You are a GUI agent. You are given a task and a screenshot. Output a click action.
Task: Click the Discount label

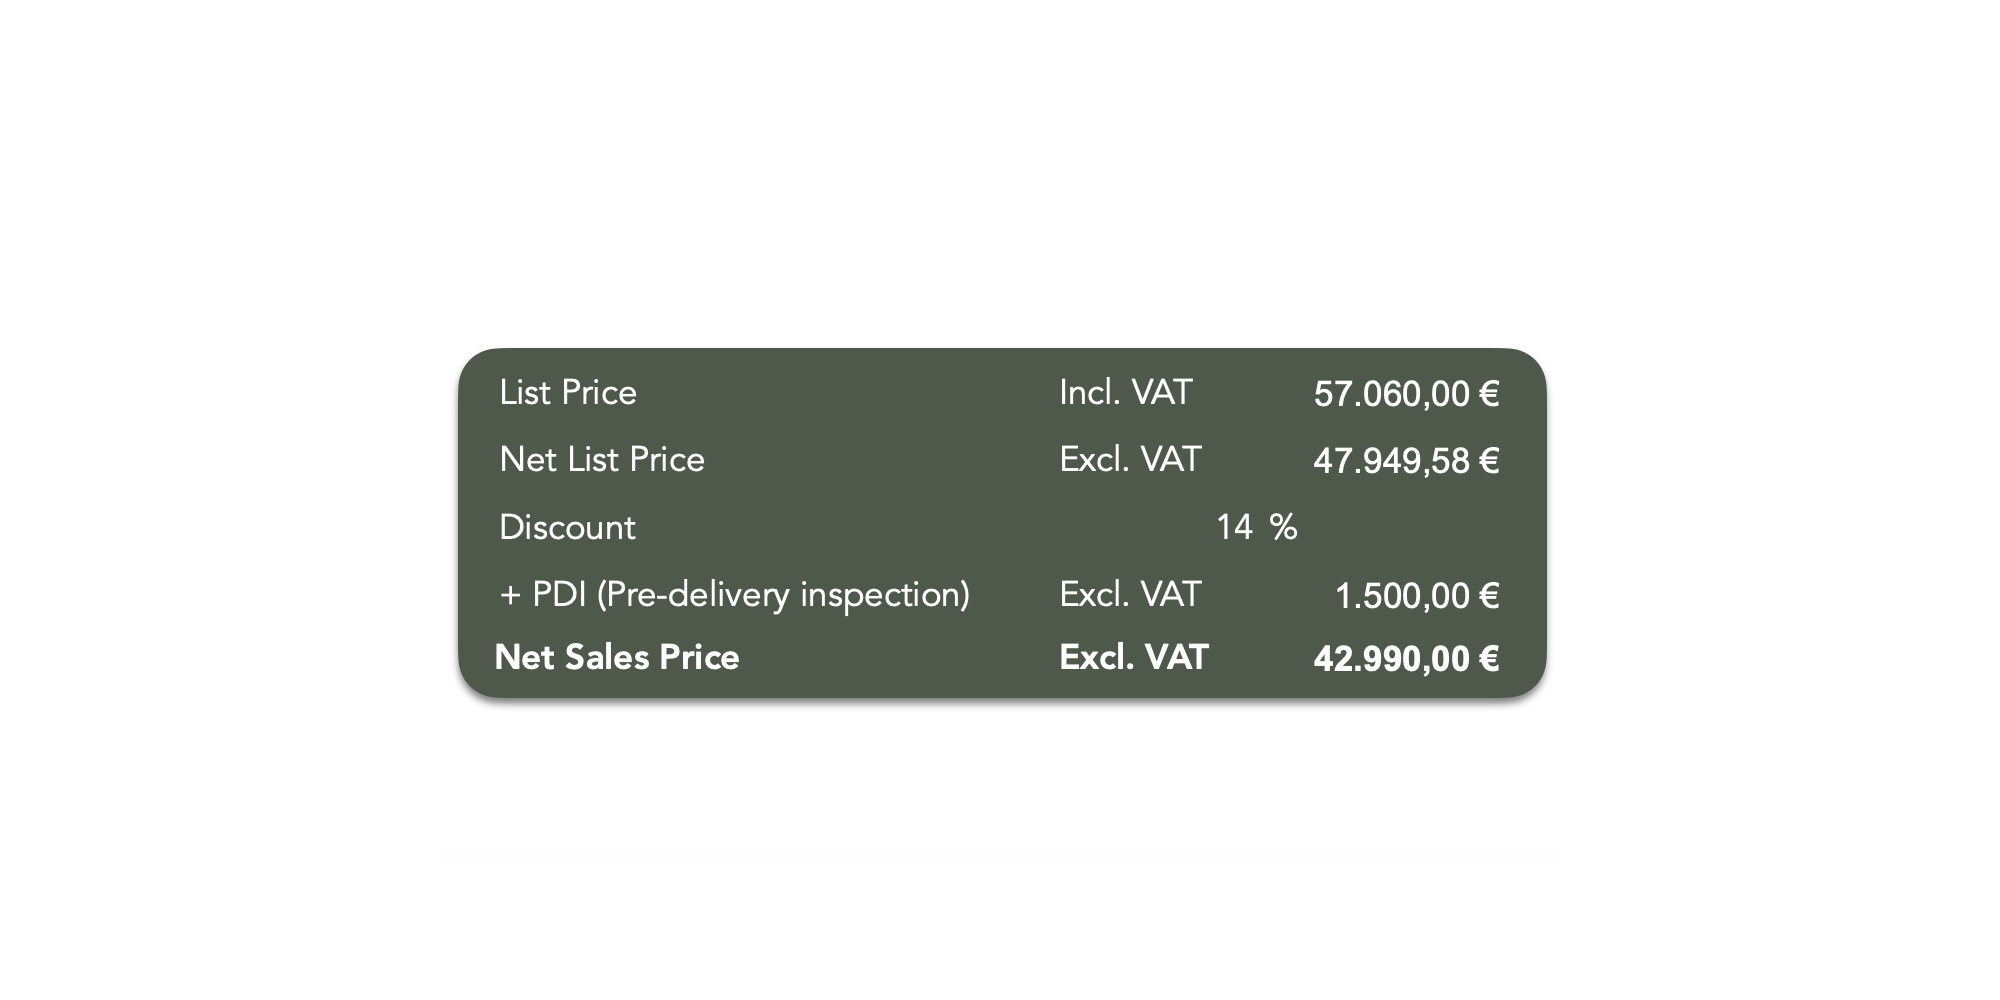567,527
